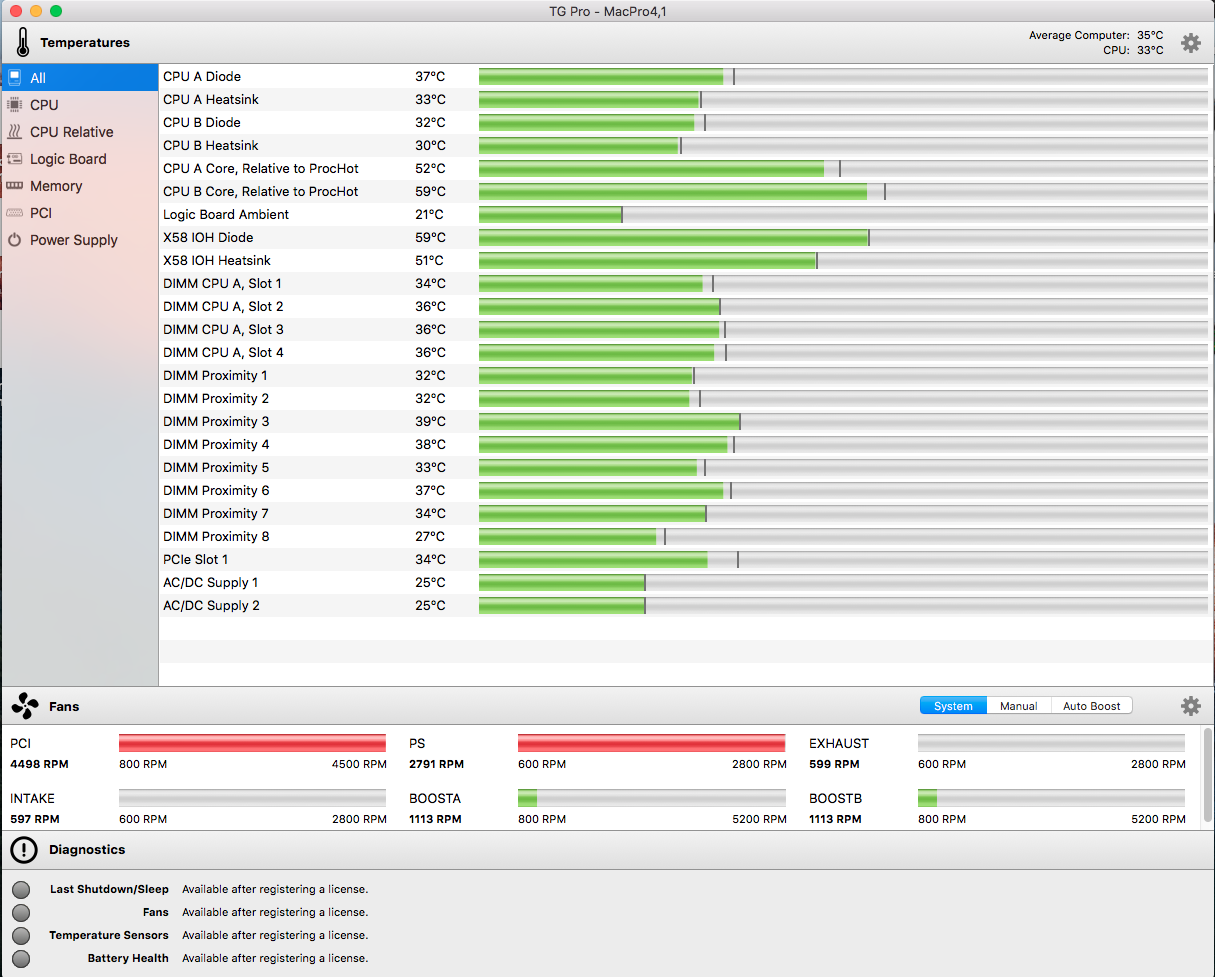This screenshot has width=1215, height=977.
Task: Click the Fans propeller icon
Action: [25, 706]
